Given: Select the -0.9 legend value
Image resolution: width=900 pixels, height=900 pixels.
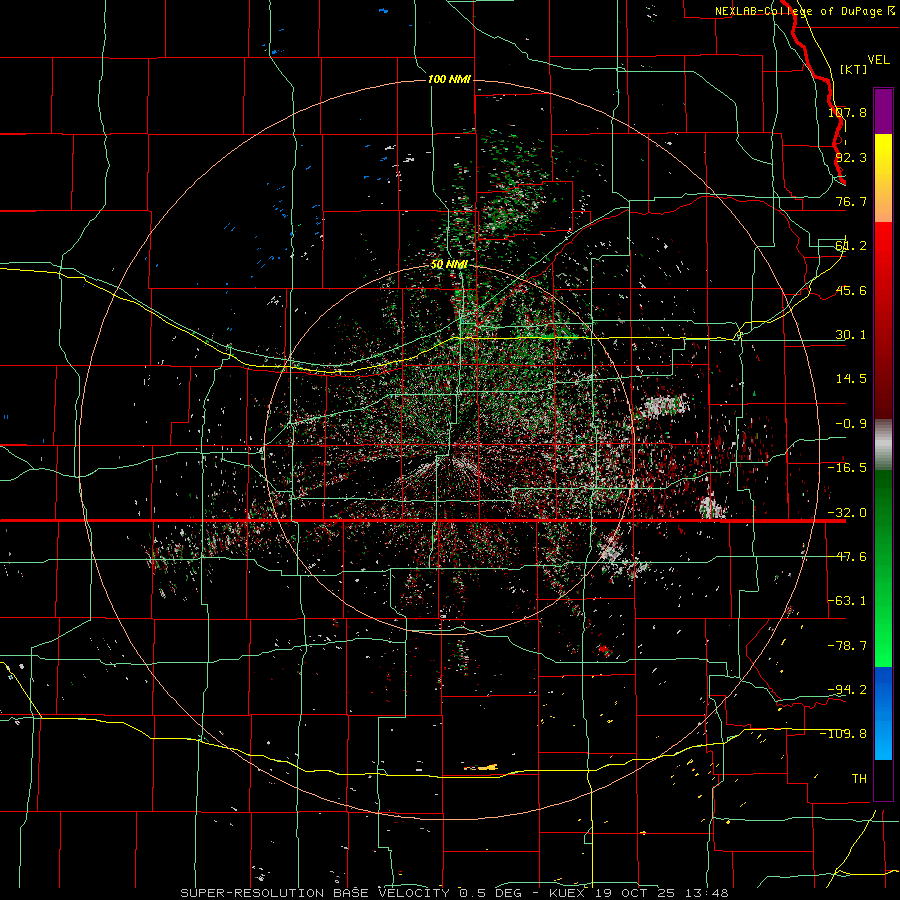Looking at the screenshot, I should [x=851, y=424].
